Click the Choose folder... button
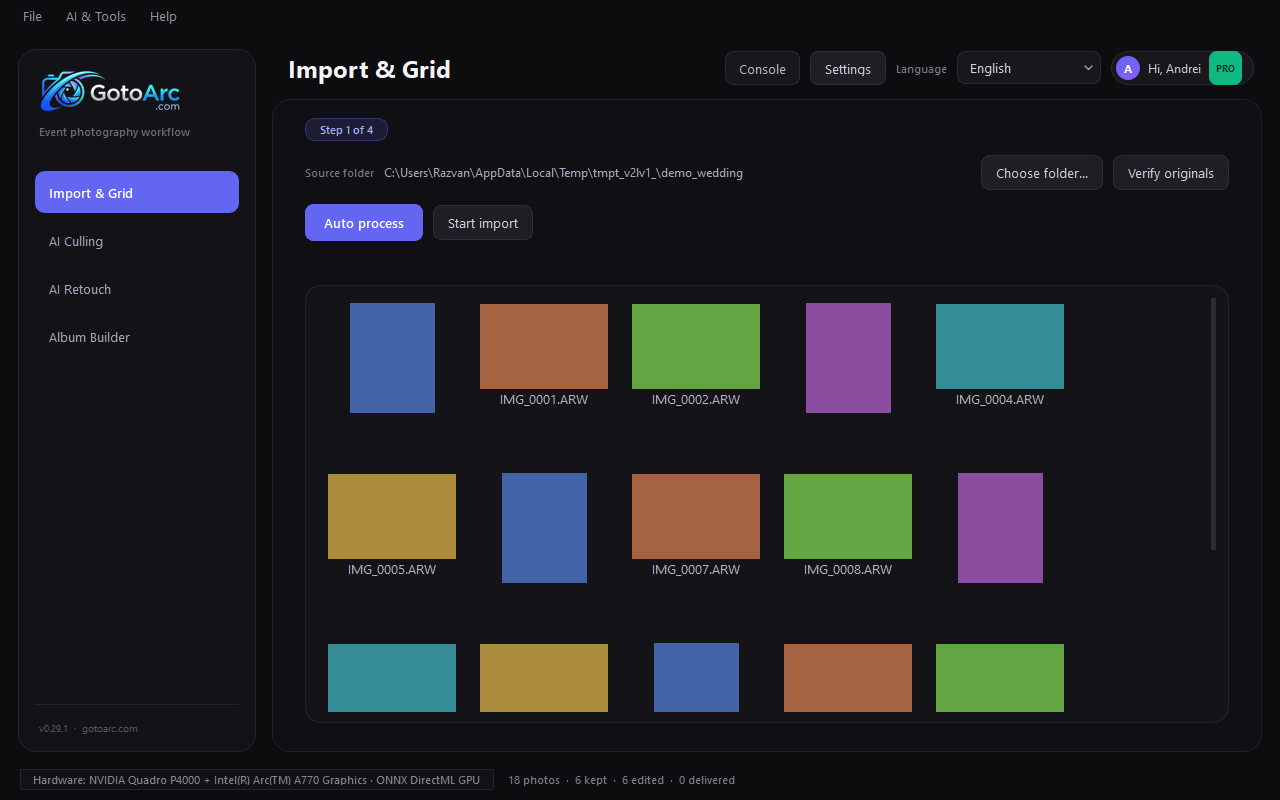 [x=1042, y=173]
